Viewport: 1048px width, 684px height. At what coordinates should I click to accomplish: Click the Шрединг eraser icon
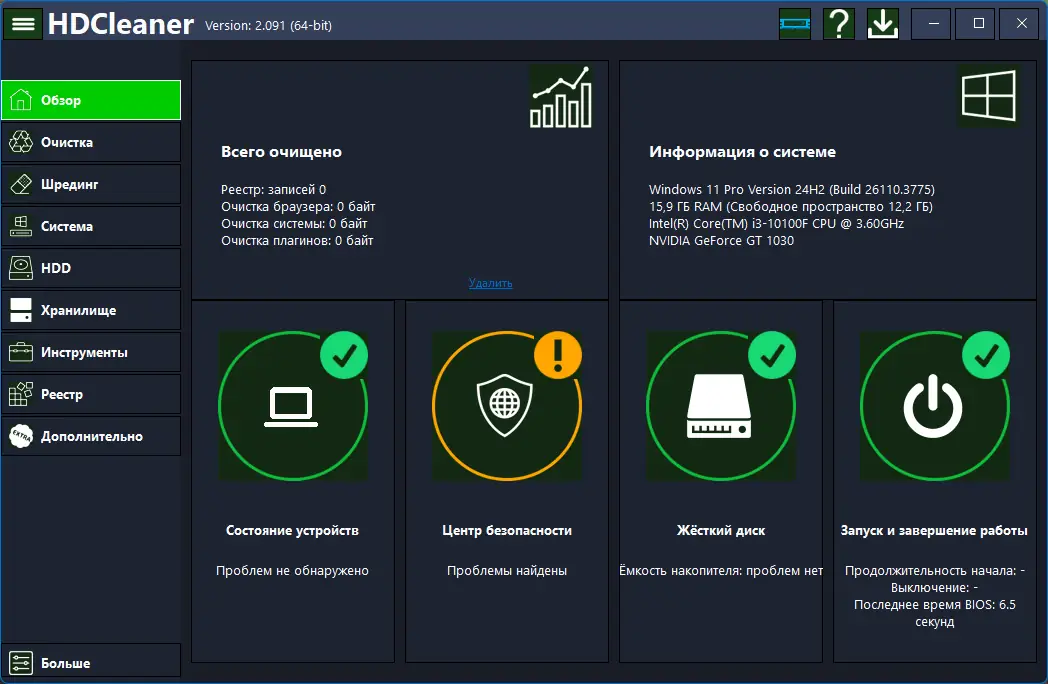(21, 184)
